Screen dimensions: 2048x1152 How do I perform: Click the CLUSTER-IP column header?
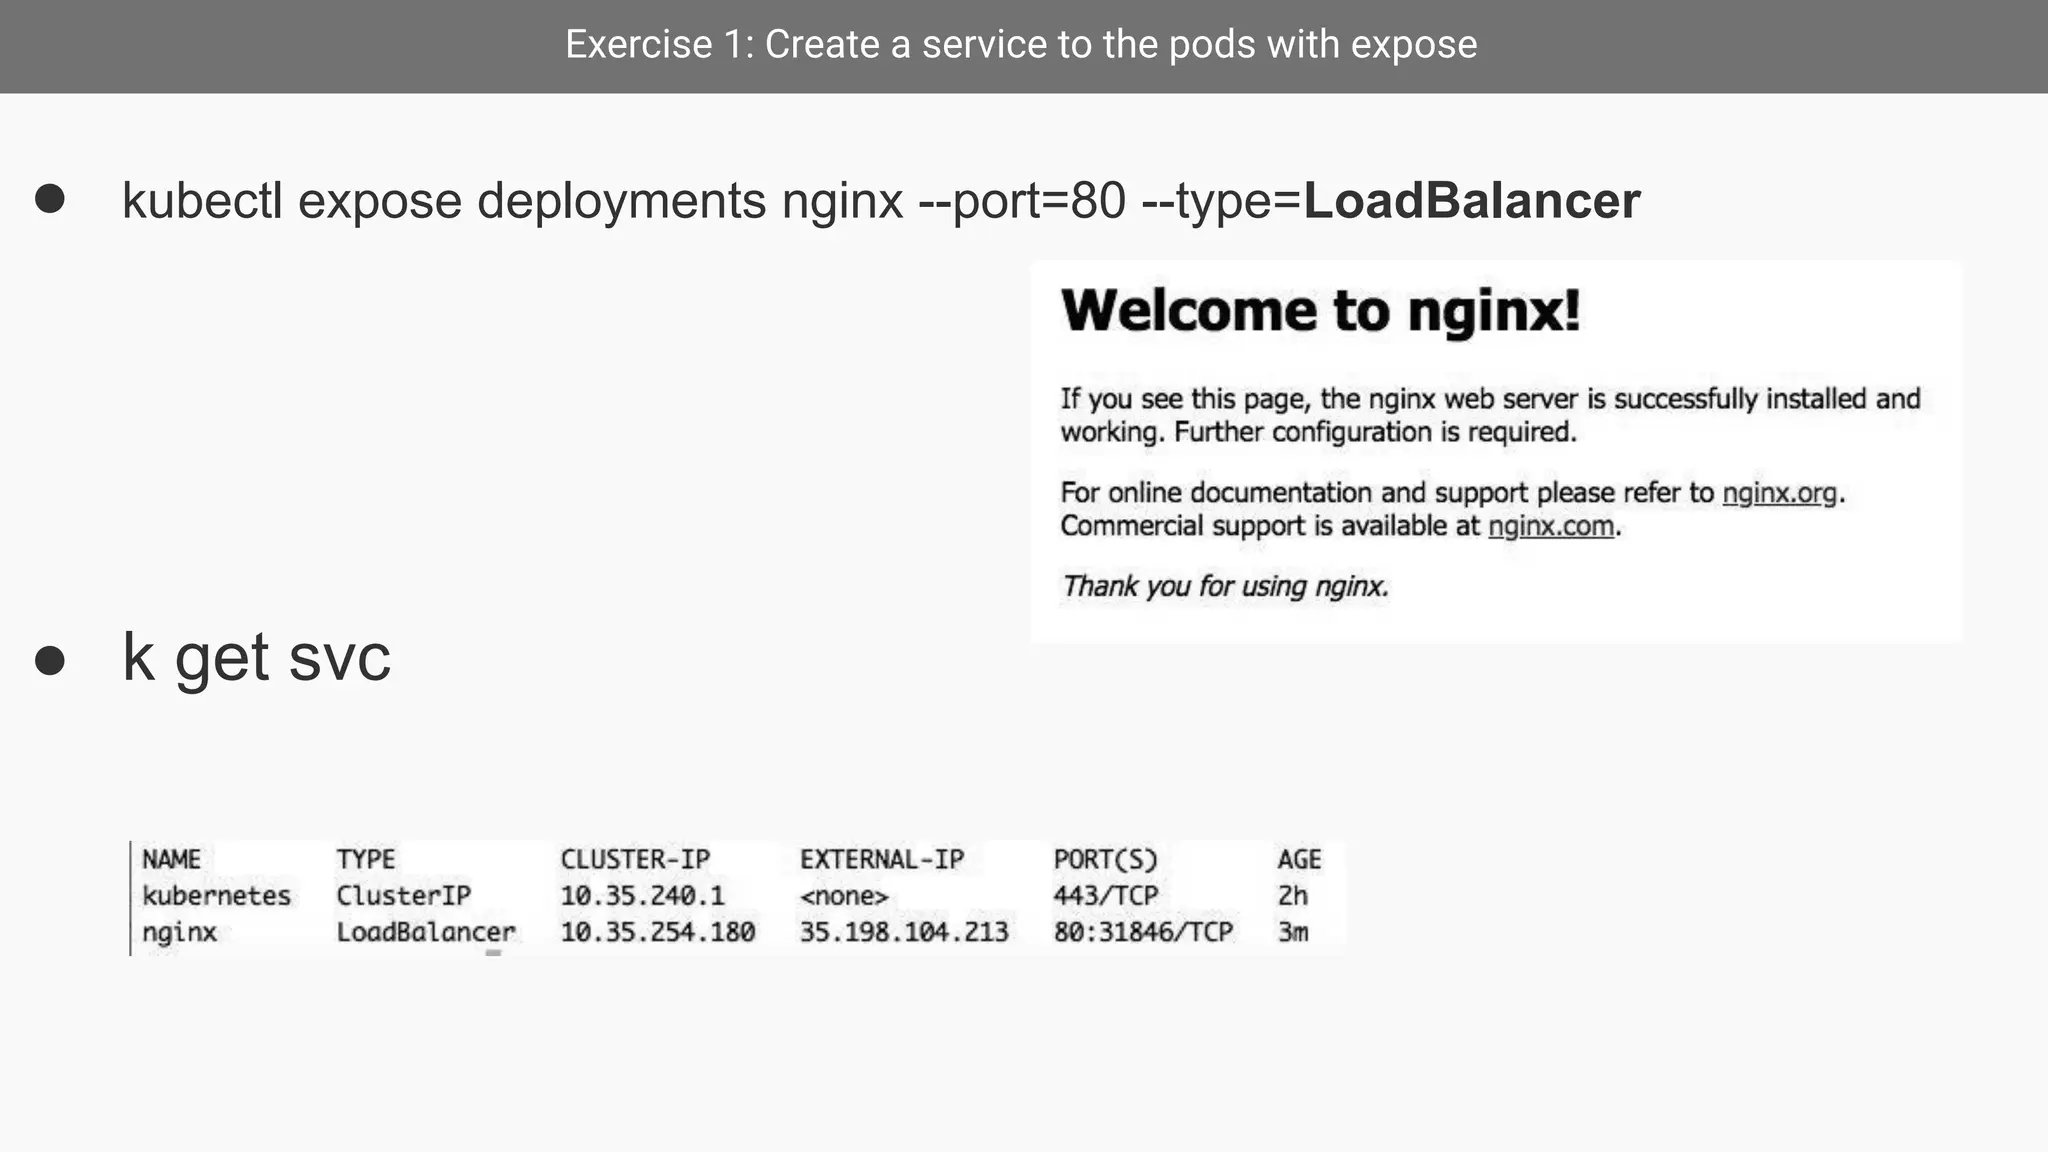(x=635, y=859)
